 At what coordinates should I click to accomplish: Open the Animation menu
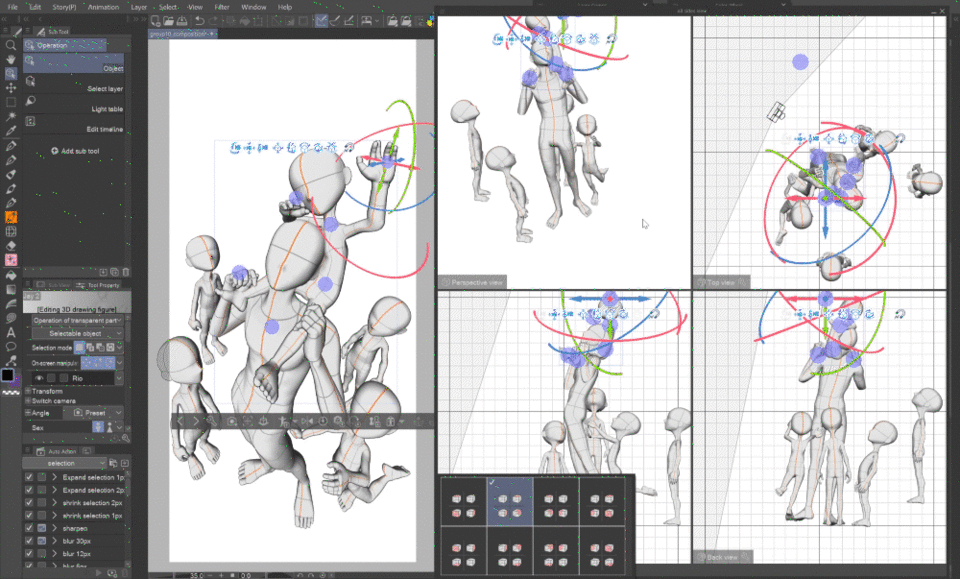click(x=103, y=7)
